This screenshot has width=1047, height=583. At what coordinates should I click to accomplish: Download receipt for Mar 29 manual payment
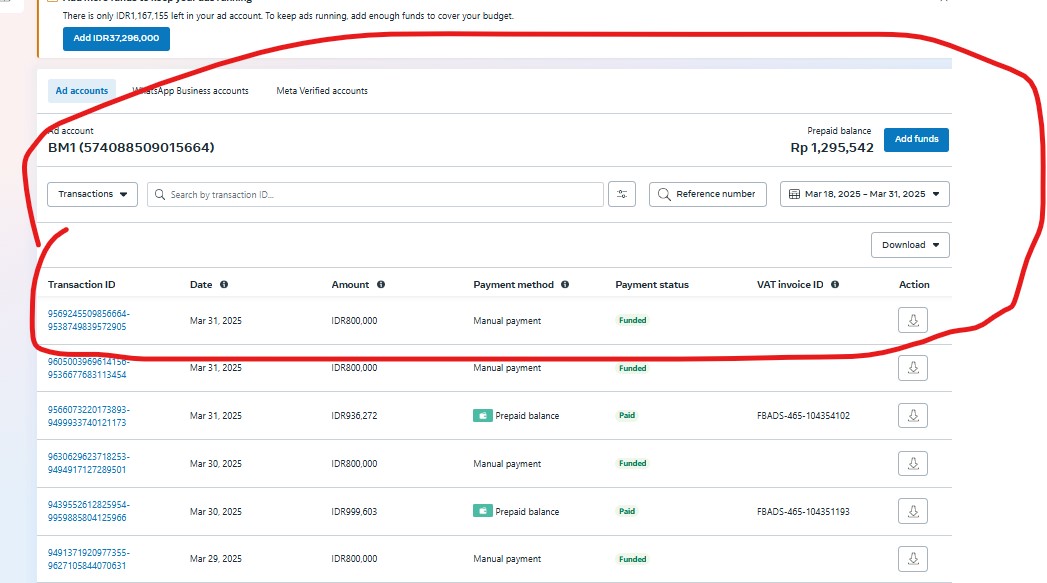[x=912, y=560]
